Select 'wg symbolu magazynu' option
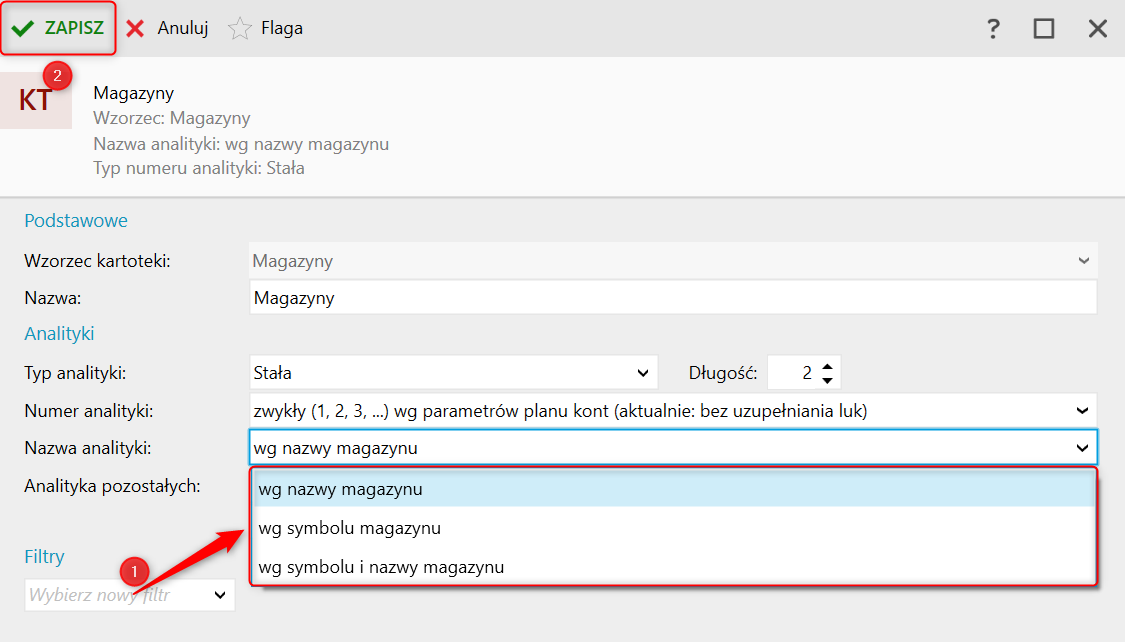This screenshot has height=642, width=1125. pyautogui.click(x=349, y=528)
